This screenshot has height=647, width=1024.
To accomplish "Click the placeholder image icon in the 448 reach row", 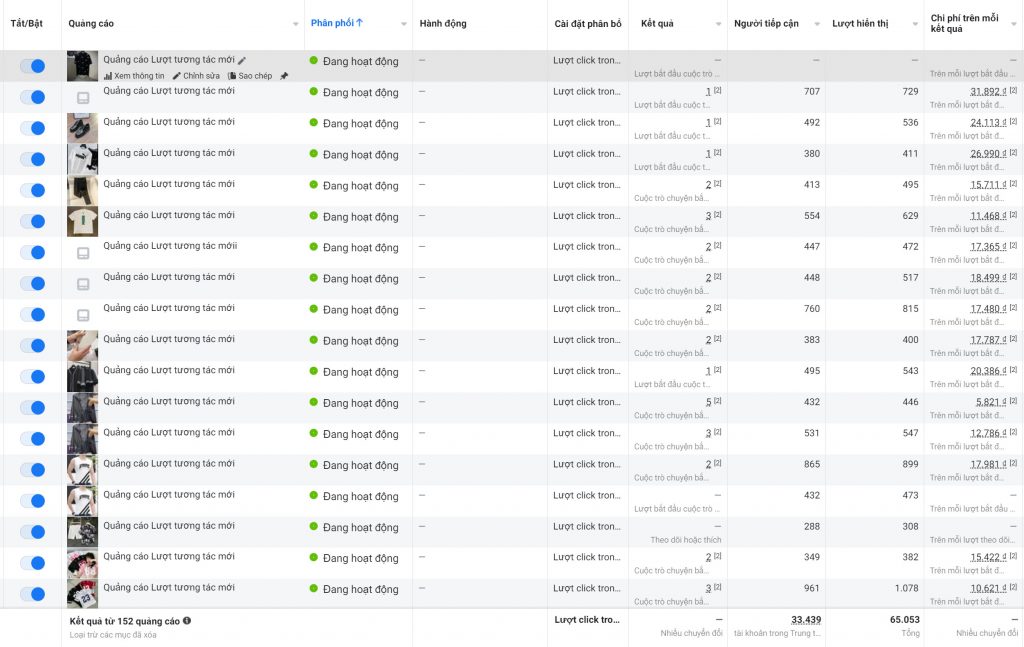I will click(83, 284).
